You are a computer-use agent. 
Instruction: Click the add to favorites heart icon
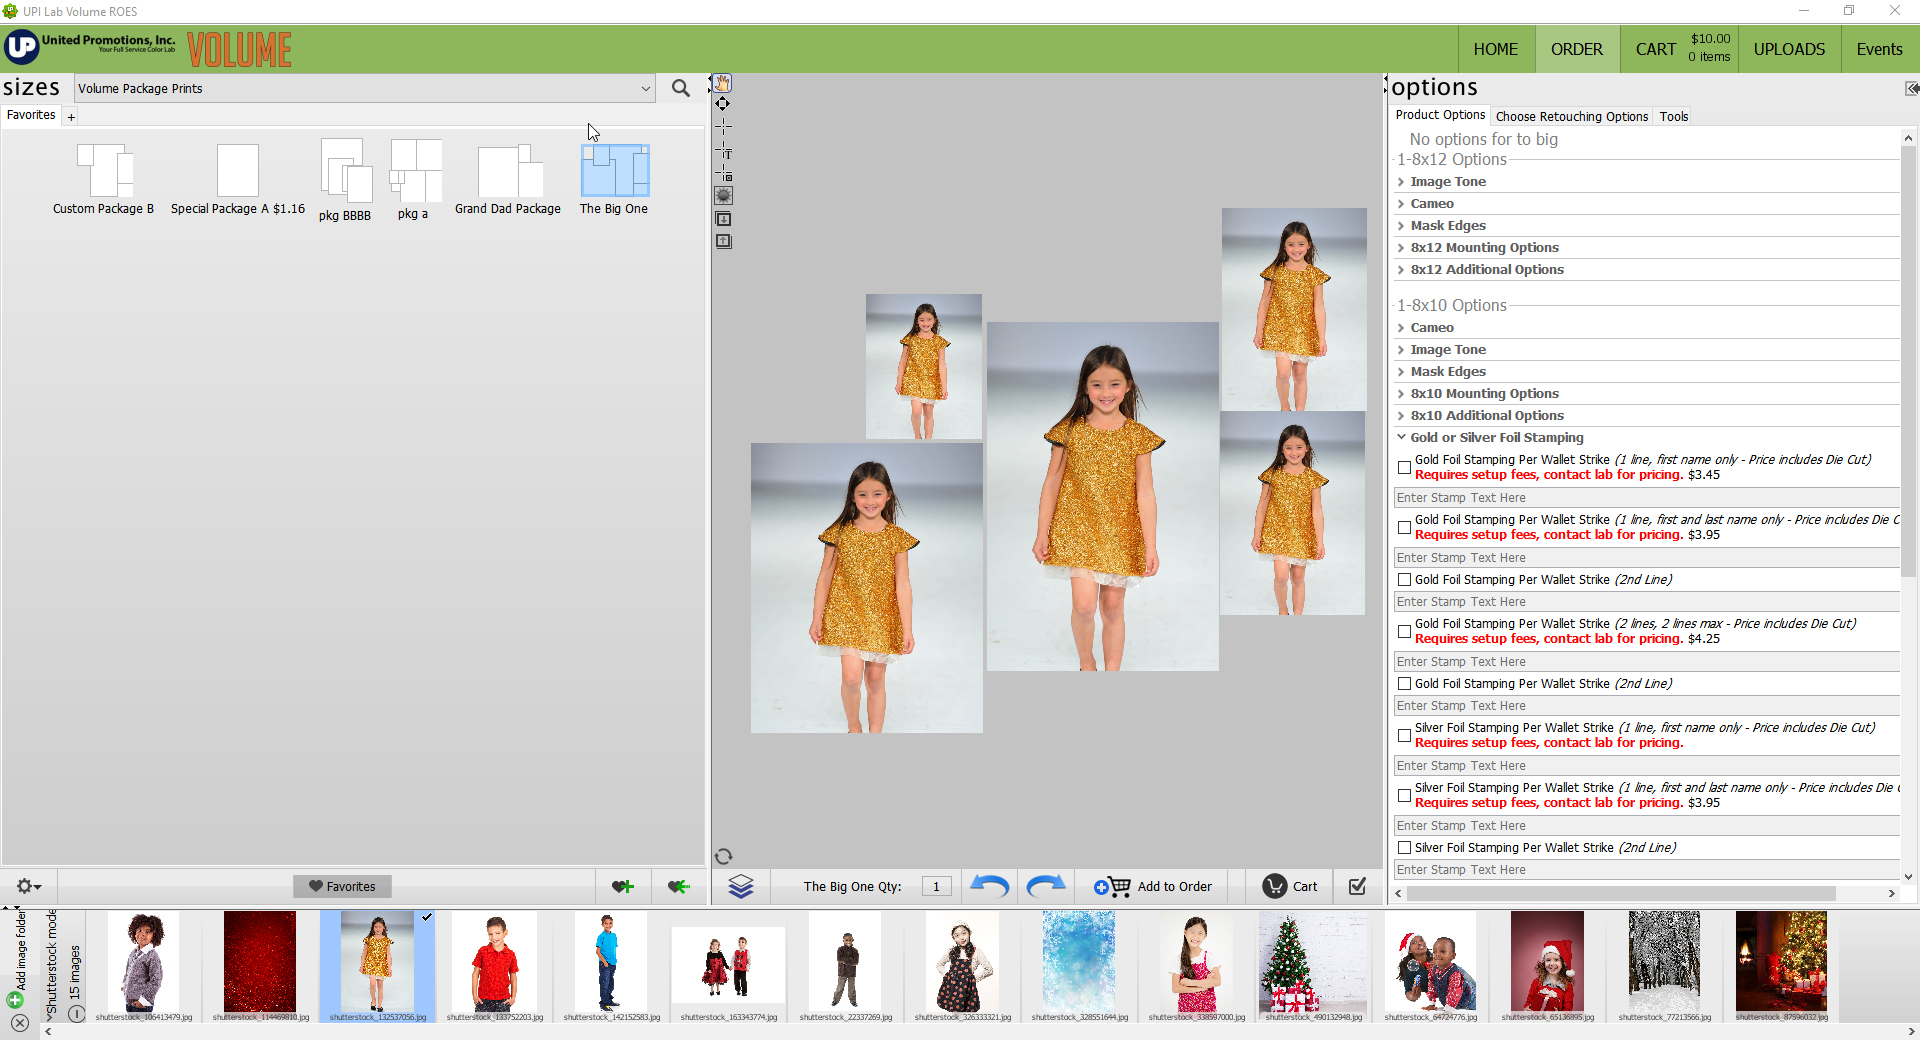622,886
